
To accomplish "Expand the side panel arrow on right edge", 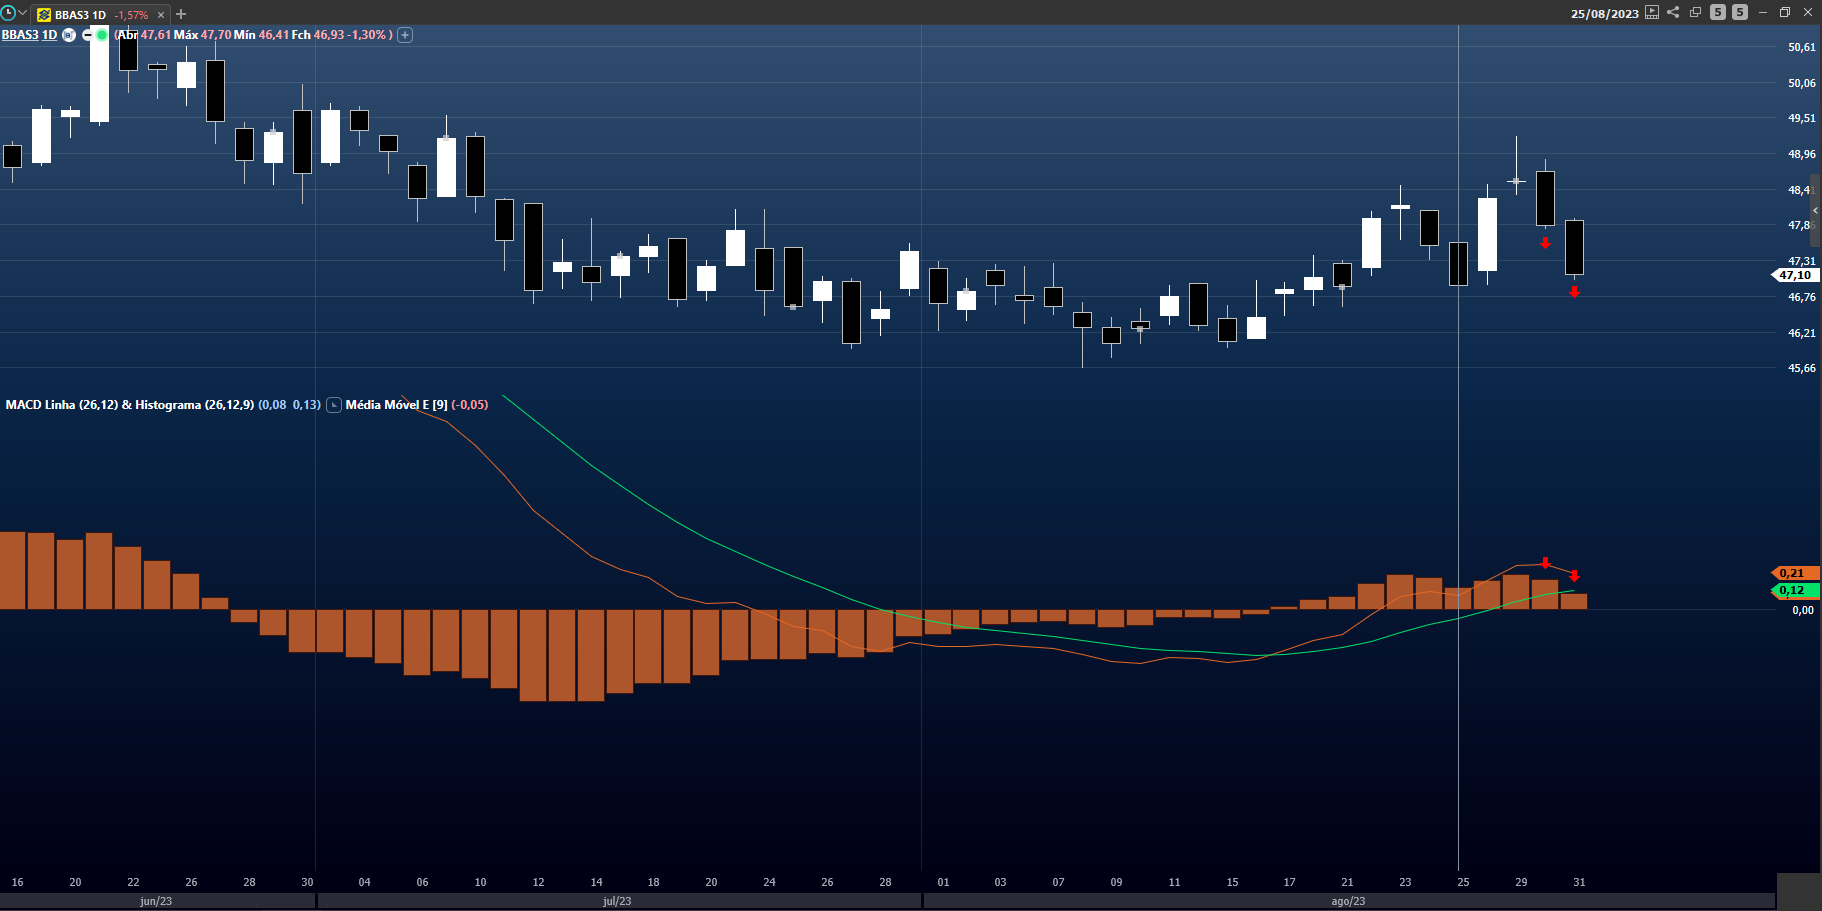I will point(1815,210).
